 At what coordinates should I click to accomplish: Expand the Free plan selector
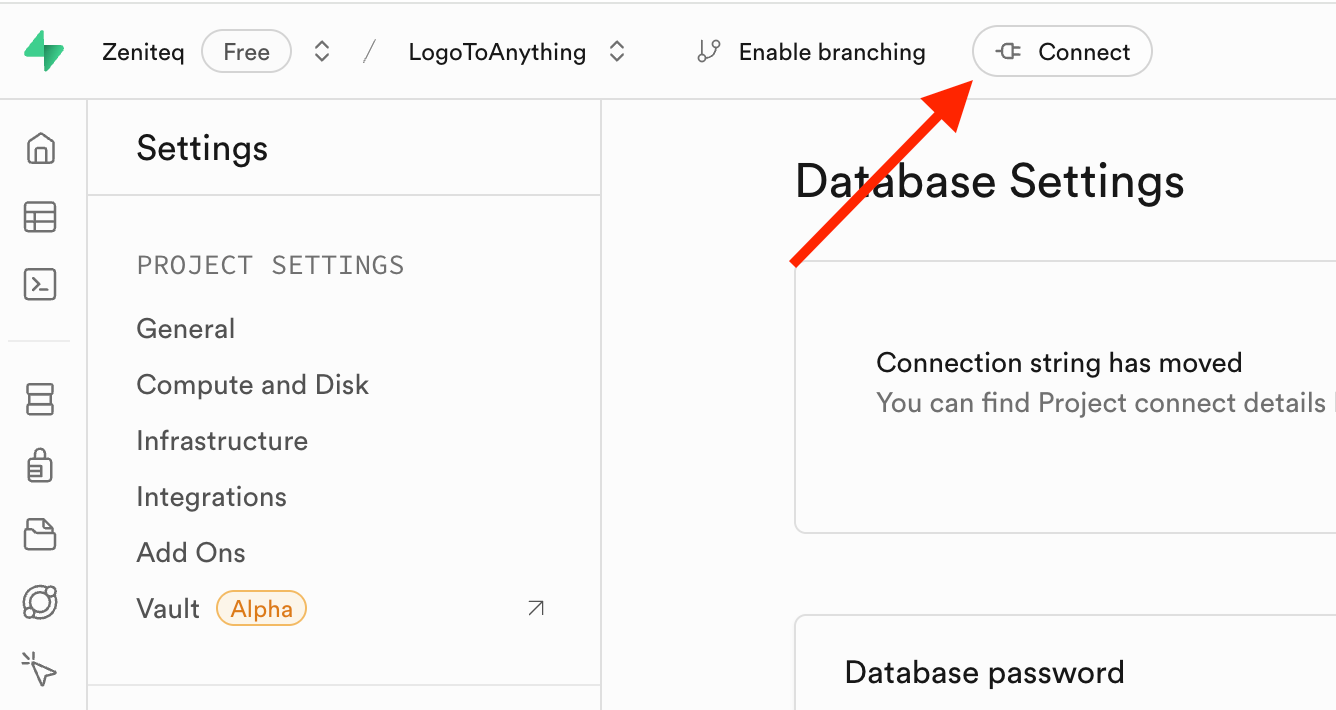point(246,51)
